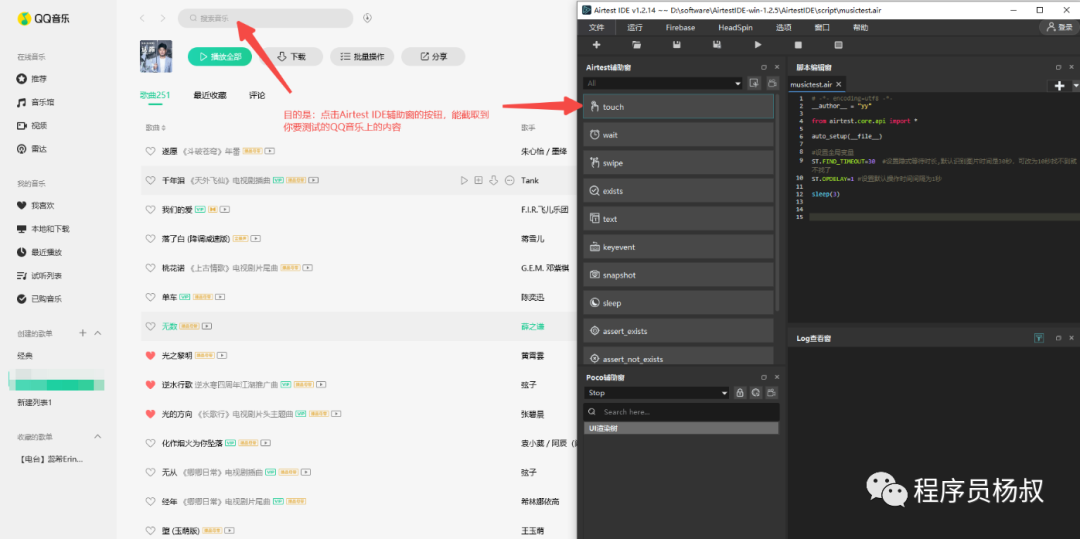Open editor tab list dropdown arrow
The width and height of the screenshot is (1080, 539).
(x=1075, y=86)
